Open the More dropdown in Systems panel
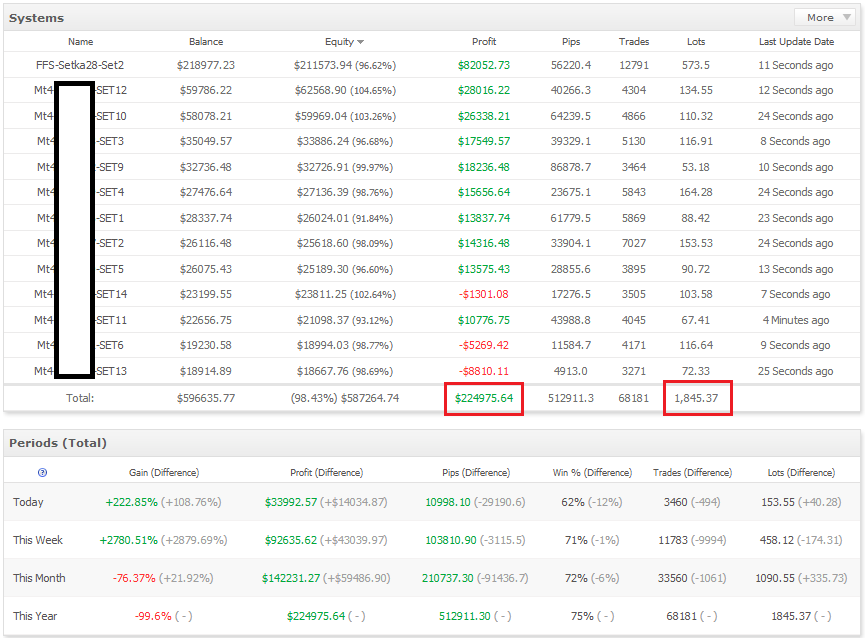The width and height of the screenshot is (865, 638). (x=827, y=18)
